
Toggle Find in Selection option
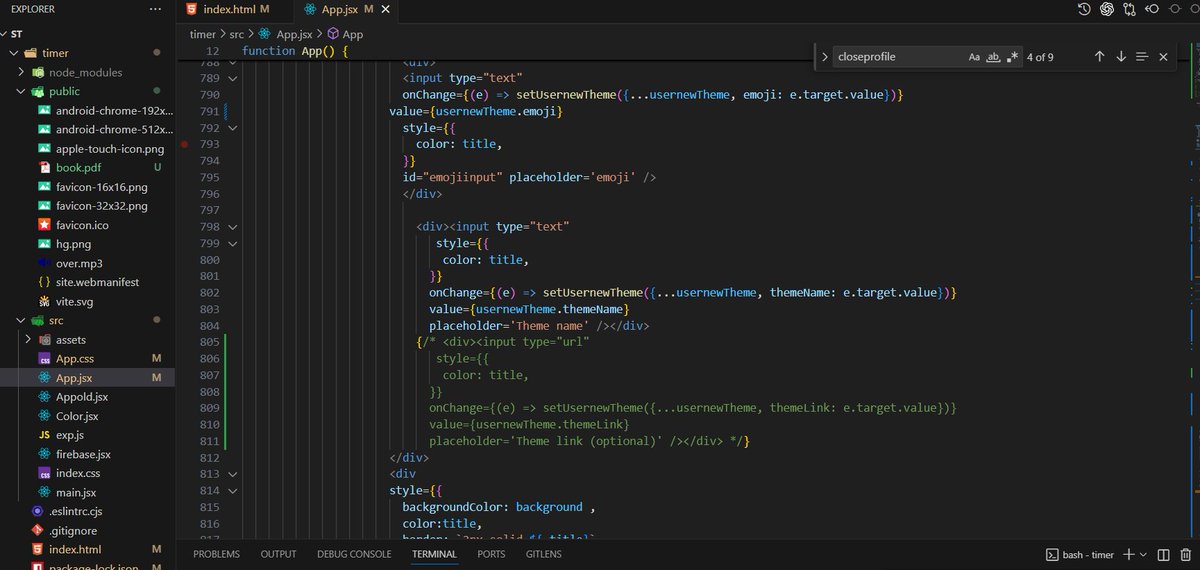(x=1142, y=57)
